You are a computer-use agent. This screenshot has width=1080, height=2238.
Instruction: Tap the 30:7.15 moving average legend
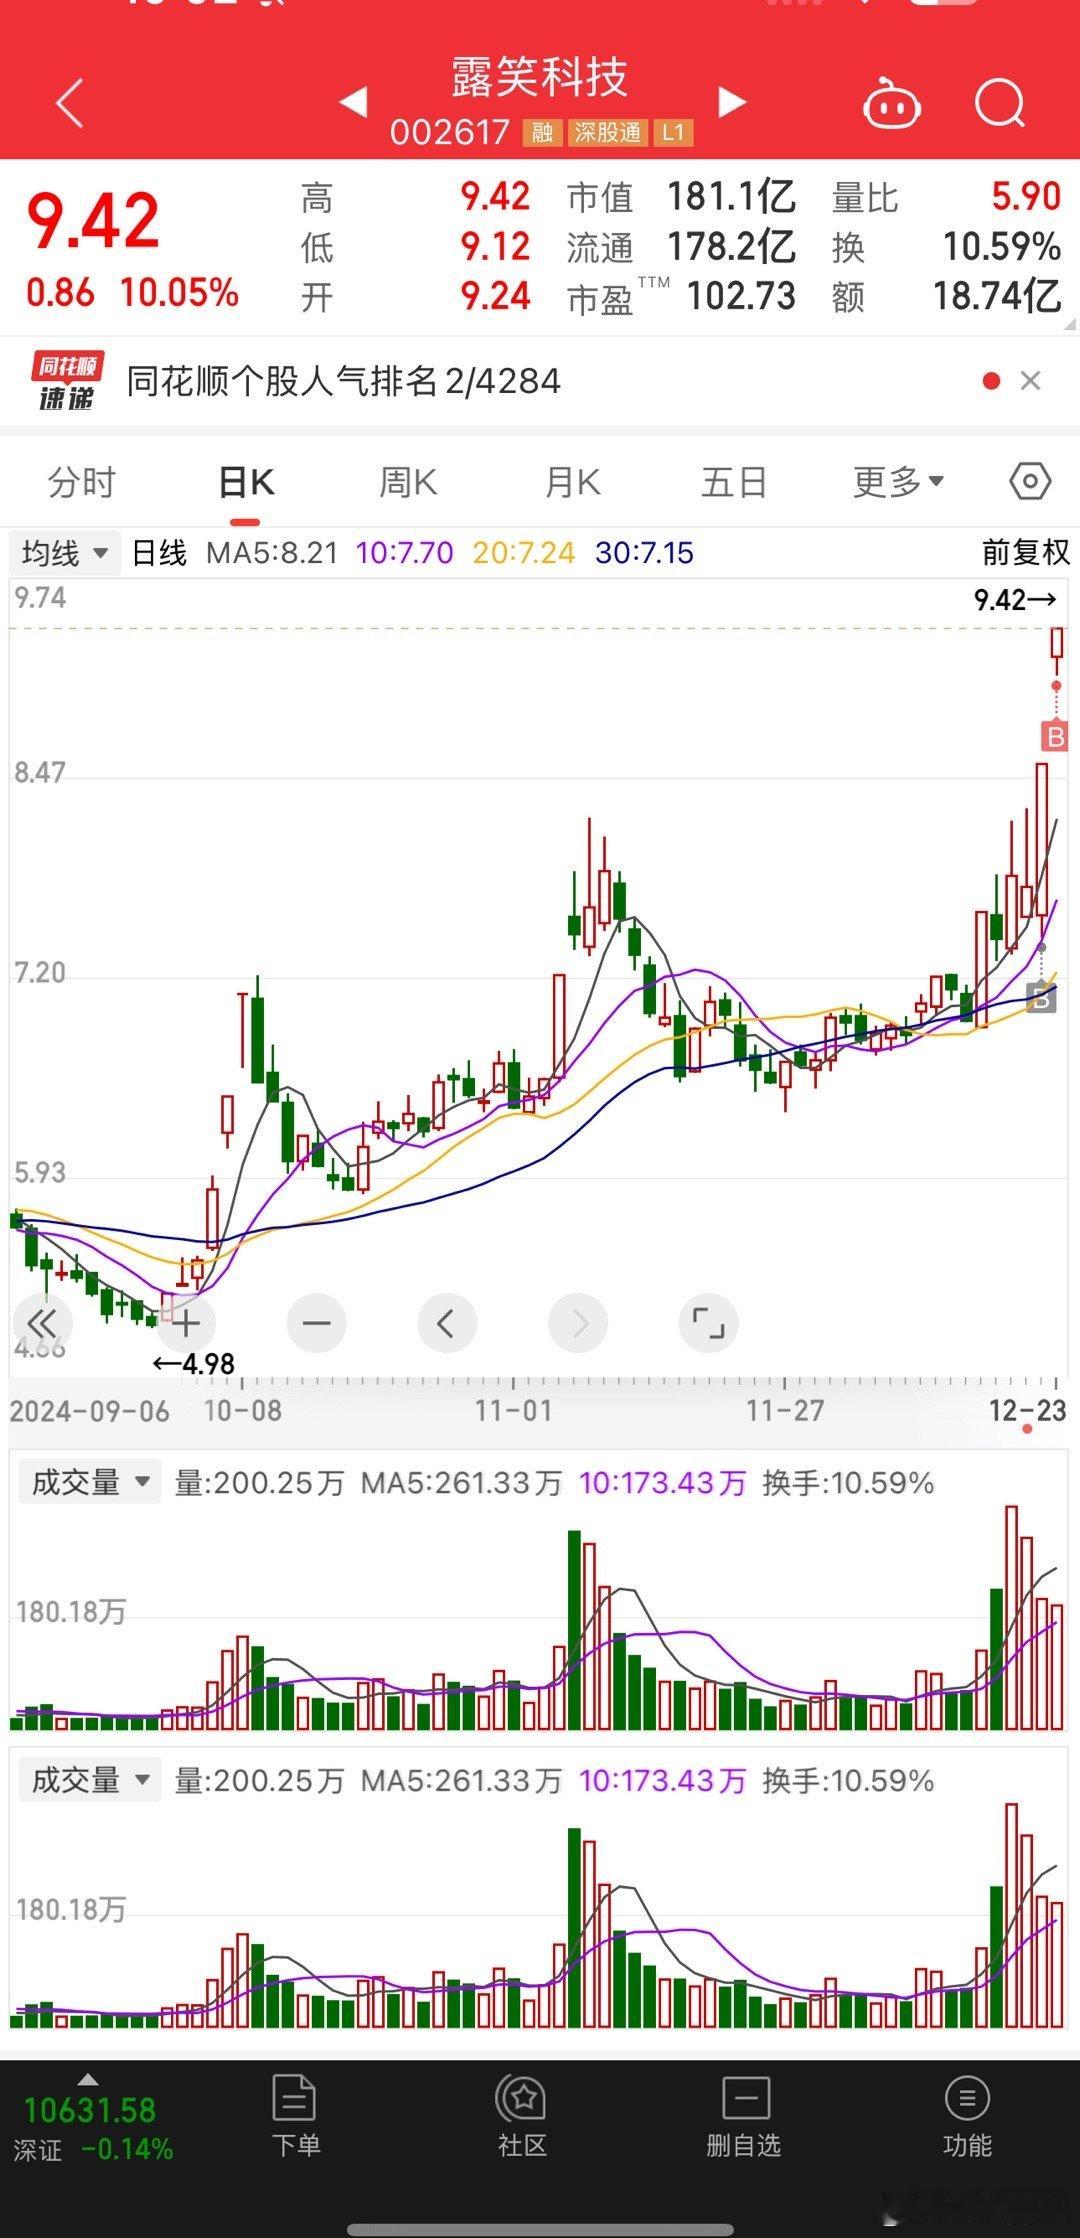(x=644, y=552)
